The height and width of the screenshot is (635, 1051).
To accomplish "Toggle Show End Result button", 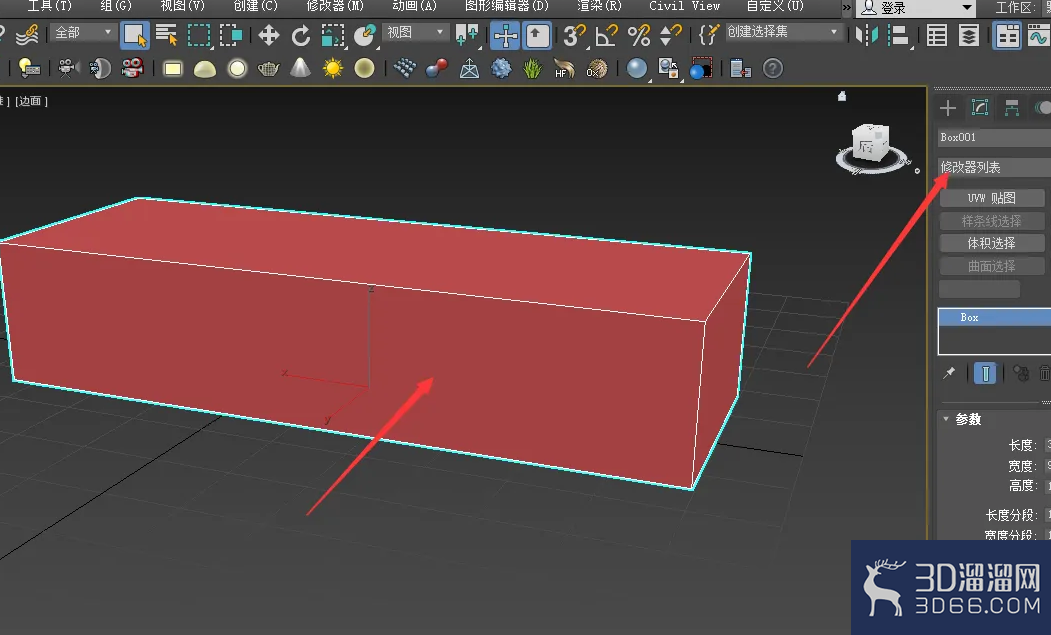I will point(985,373).
